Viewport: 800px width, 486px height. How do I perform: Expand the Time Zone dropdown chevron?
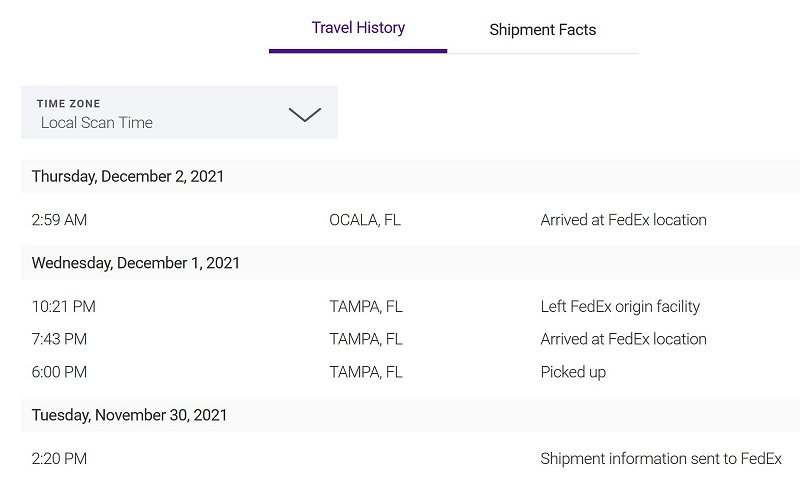click(x=305, y=114)
